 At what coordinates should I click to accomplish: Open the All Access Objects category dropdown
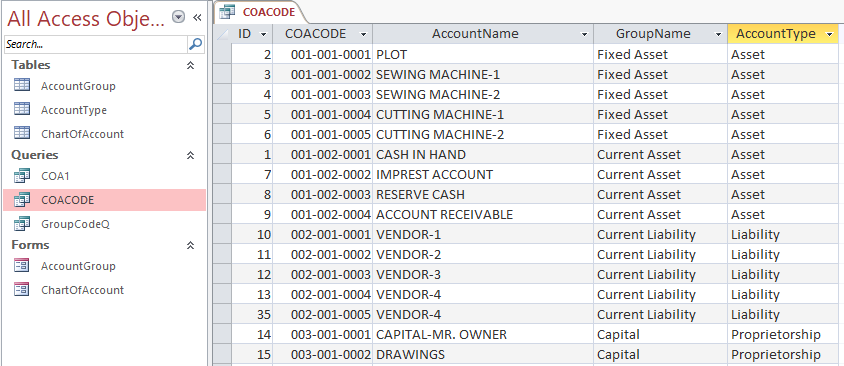click(x=179, y=17)
